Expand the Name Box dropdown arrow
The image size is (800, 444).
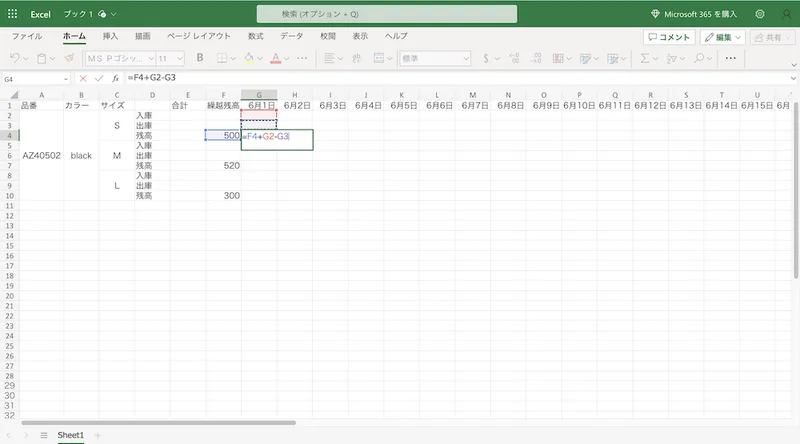click(66, 79)
